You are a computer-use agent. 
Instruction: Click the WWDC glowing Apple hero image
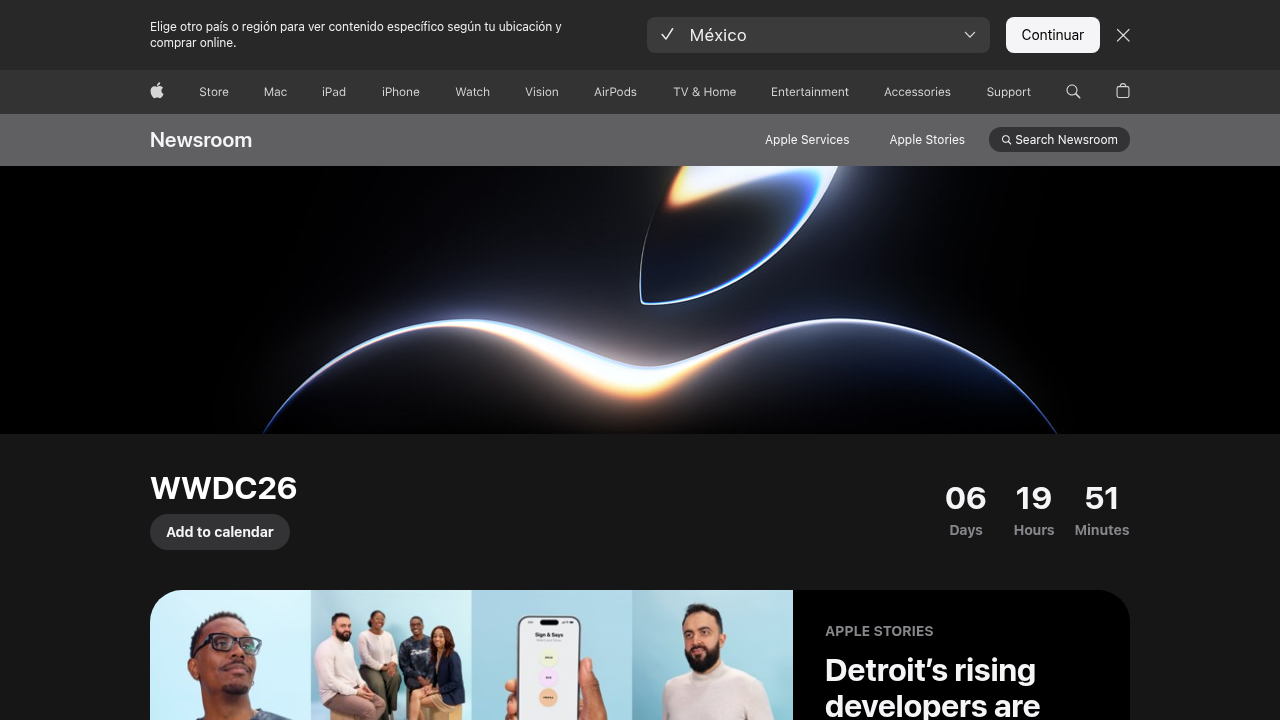[x=640, y=300]
